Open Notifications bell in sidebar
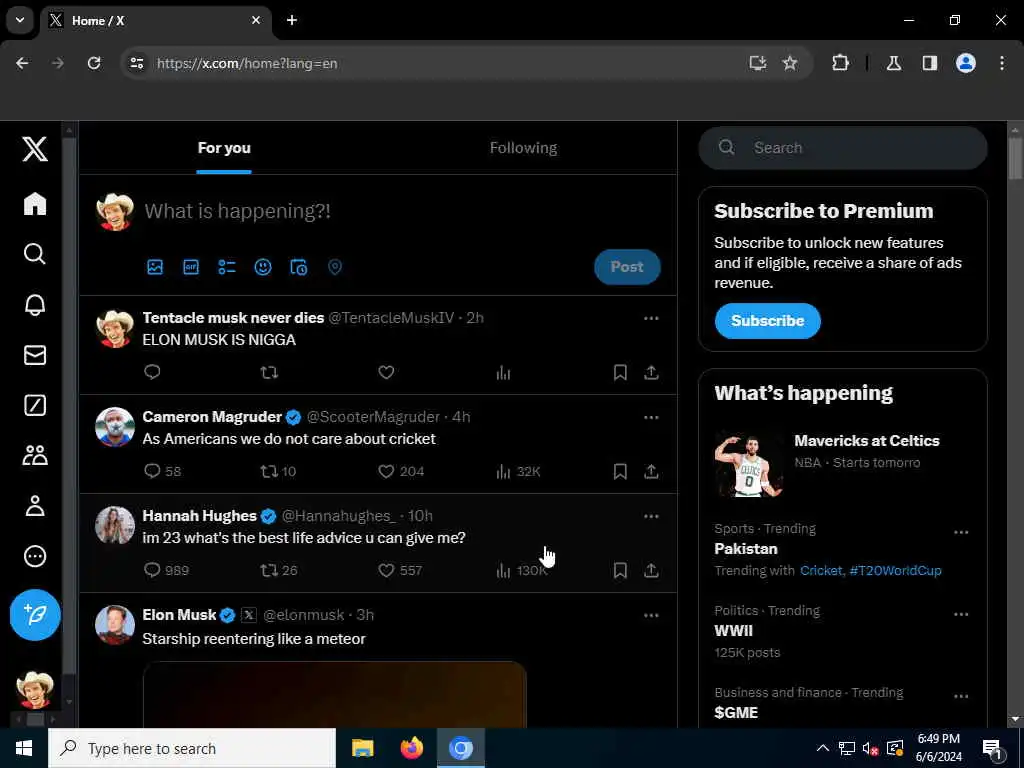Viewport: 1024px width, 768px height. click(x=35, y=304)
